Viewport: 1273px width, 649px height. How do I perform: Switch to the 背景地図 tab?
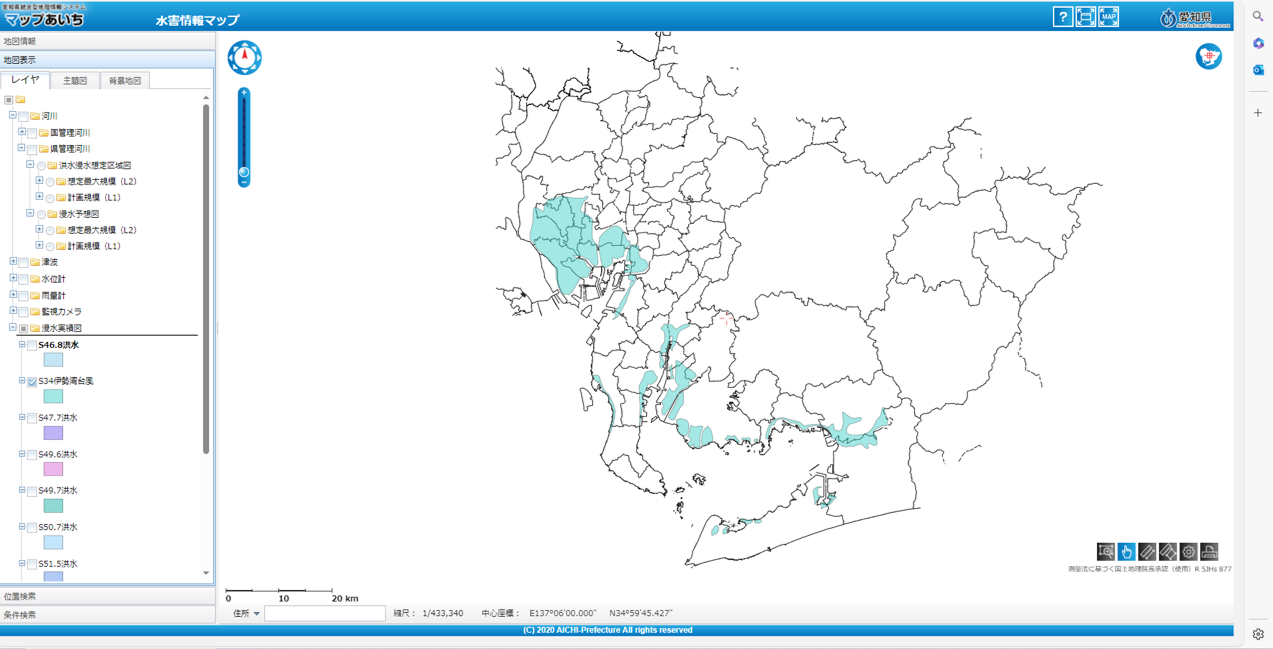125,81
